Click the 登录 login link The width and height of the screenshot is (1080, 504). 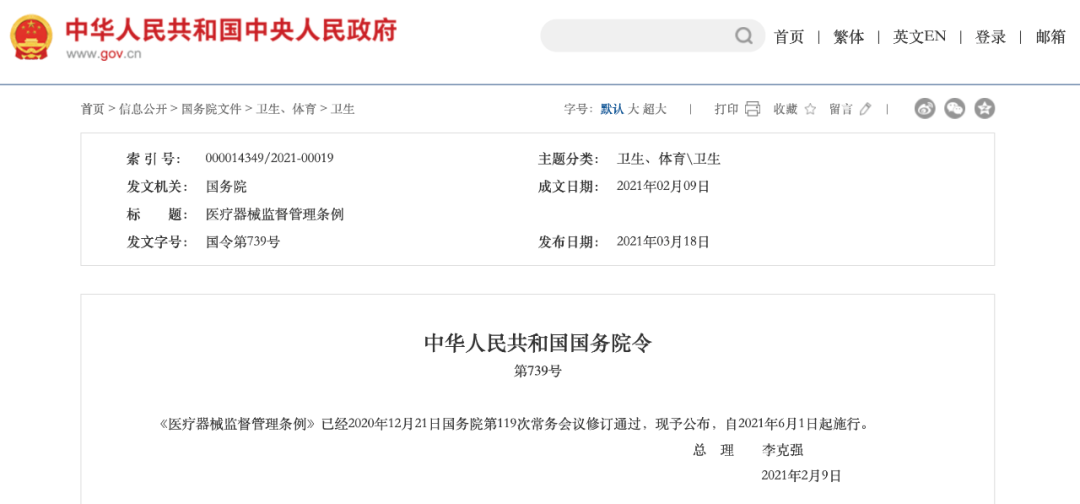point(990,37)
